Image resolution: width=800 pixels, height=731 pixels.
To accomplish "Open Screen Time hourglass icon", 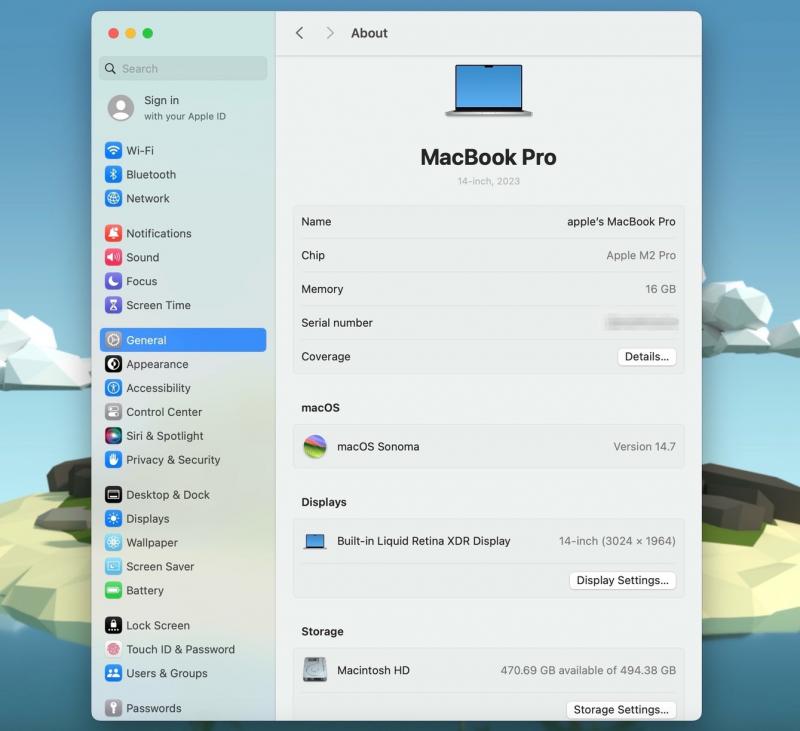I will click(114, 306).
